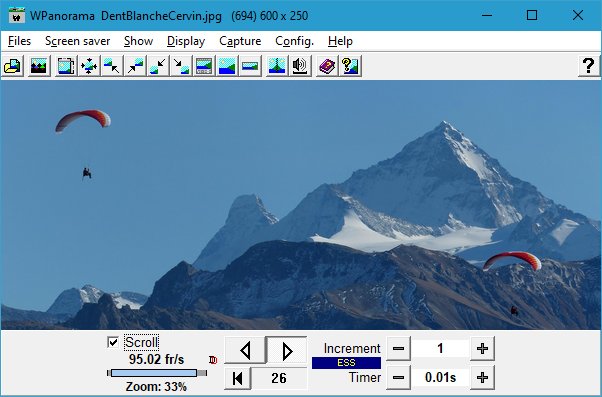Click the four-arrows center image icon
The height and width of the screenshot is (397, 602).
tap(89, 66)
